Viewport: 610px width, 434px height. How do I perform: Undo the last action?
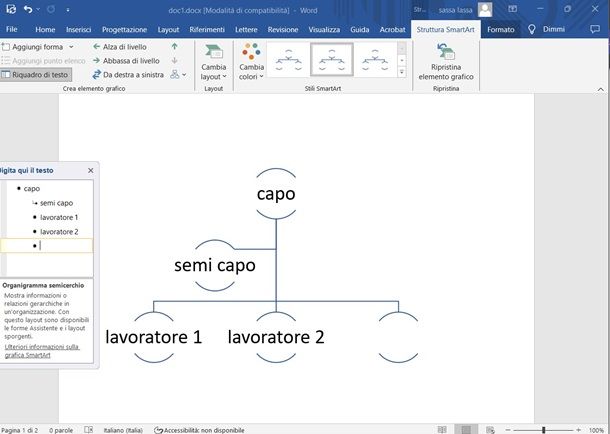pos(28,9)
